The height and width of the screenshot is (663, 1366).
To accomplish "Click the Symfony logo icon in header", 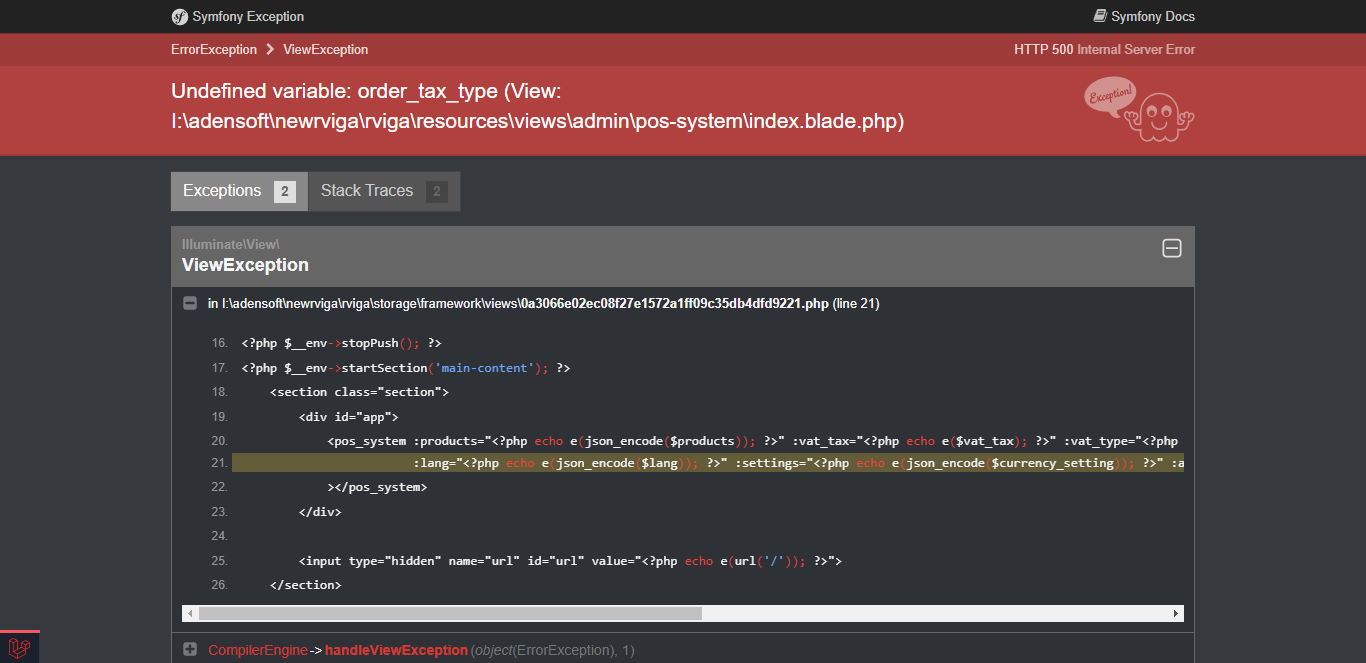I will coord(180,16).
